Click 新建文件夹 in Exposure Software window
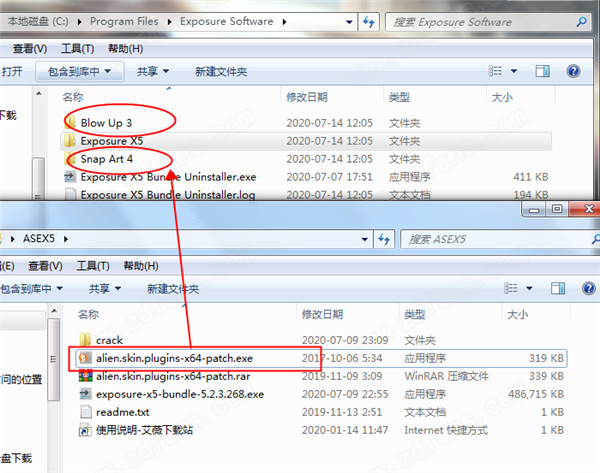The image size is (600, 473). click(x=221, y=72)
